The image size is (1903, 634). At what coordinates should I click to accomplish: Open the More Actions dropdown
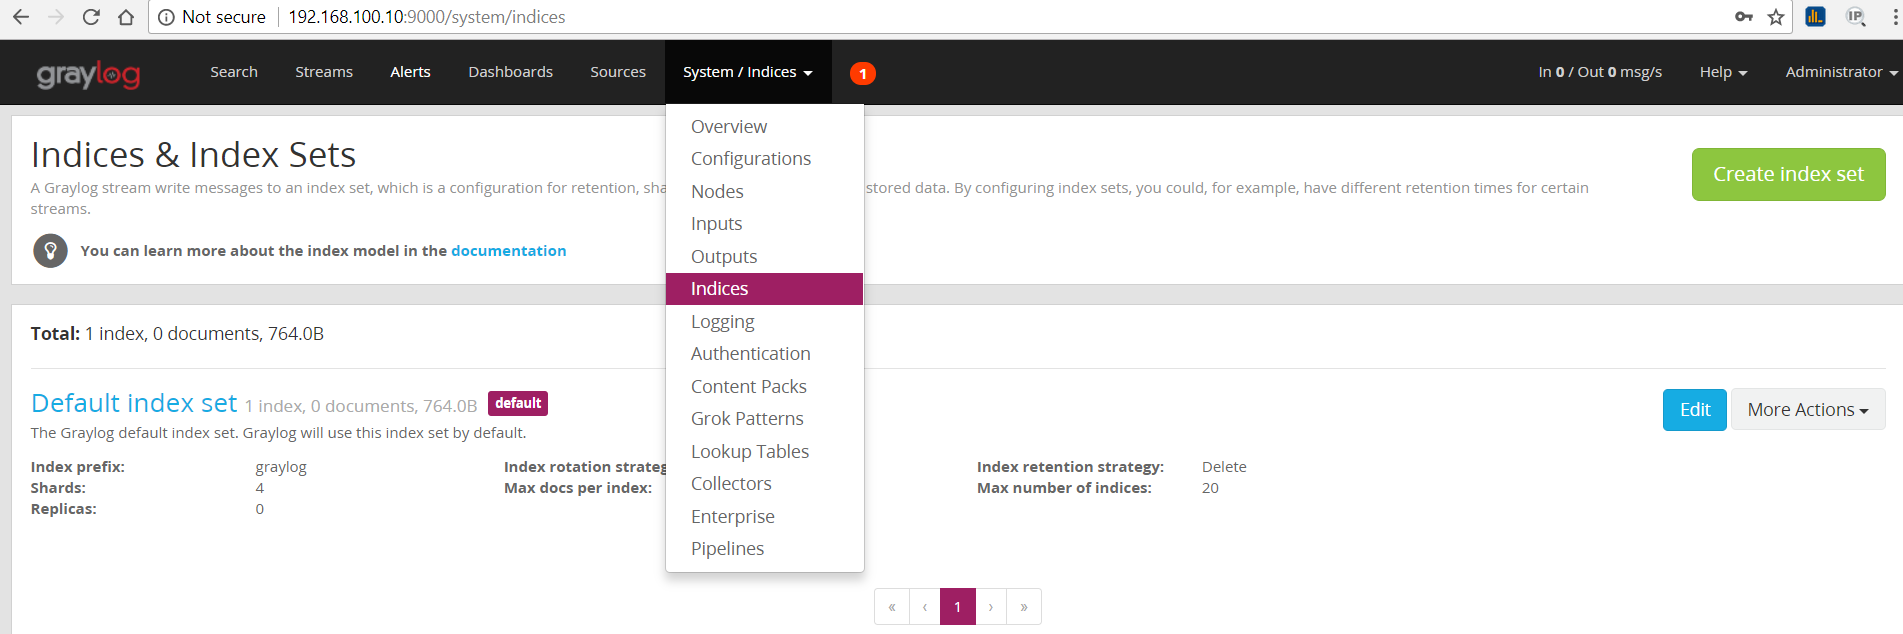(x=1808, y=410)
